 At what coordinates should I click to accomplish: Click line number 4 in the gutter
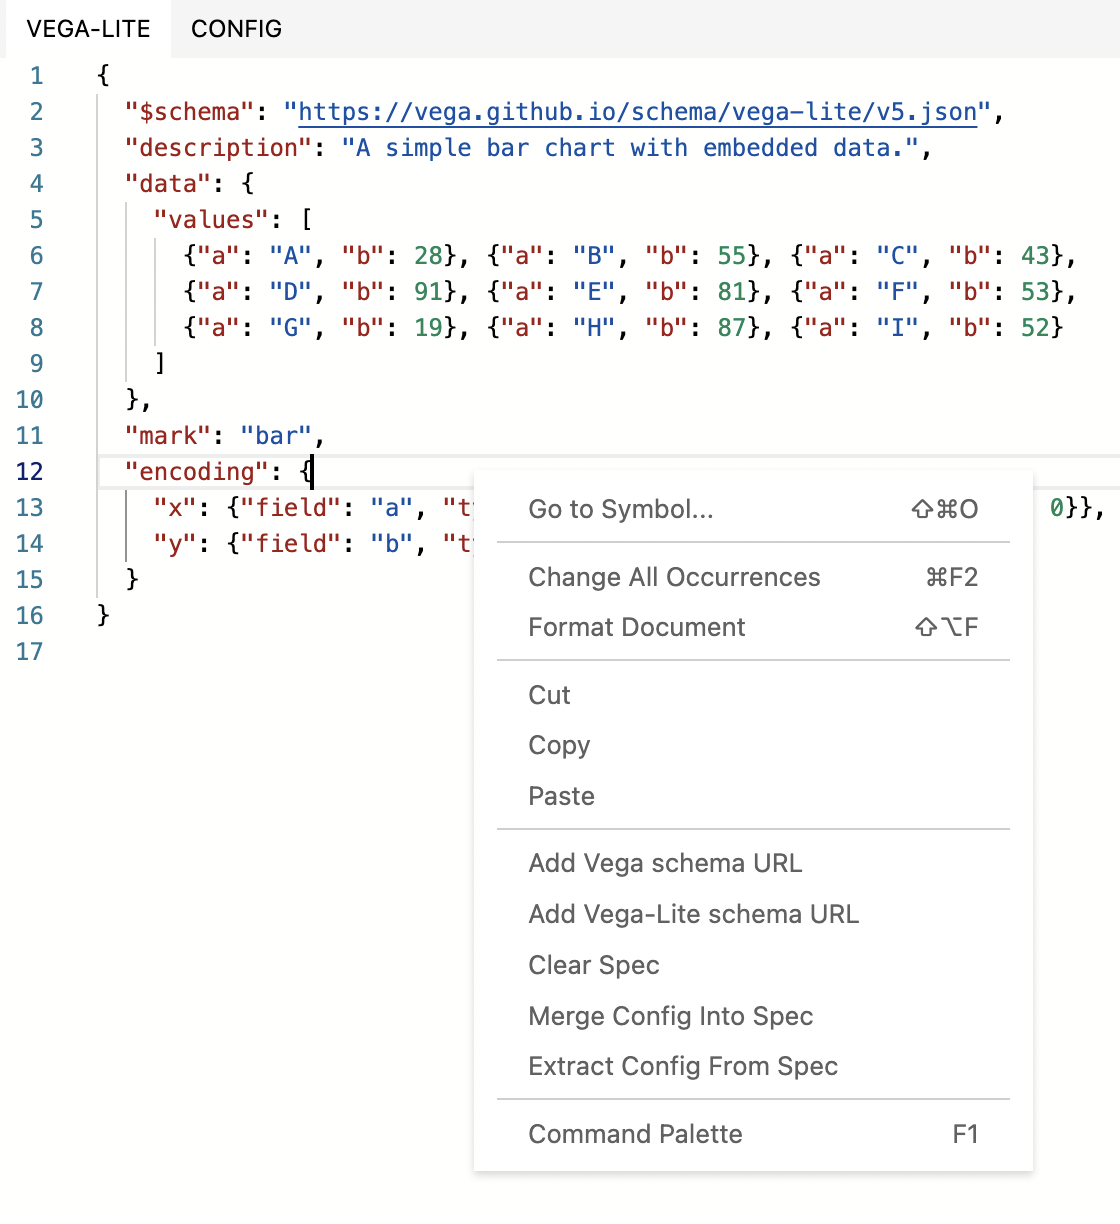(36, 184)
